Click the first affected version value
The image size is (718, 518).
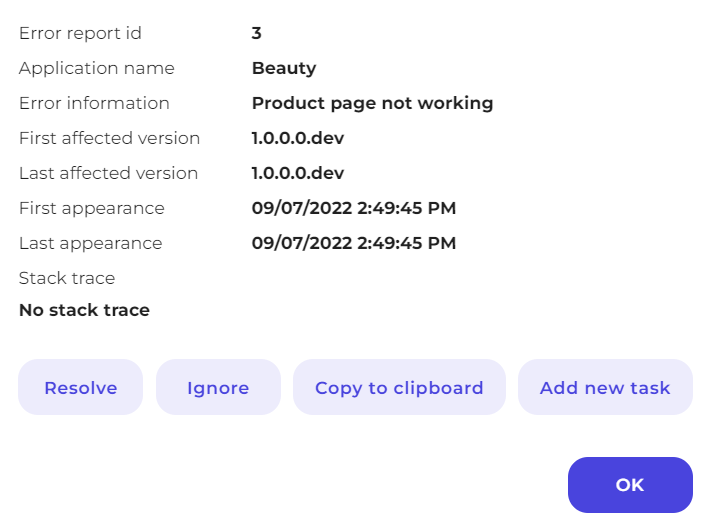point(298,138)
